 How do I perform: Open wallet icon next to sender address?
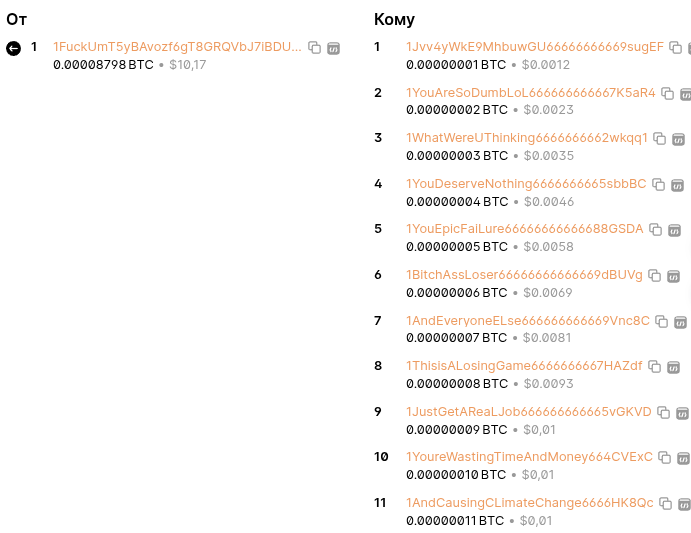(x=334, y=48)
